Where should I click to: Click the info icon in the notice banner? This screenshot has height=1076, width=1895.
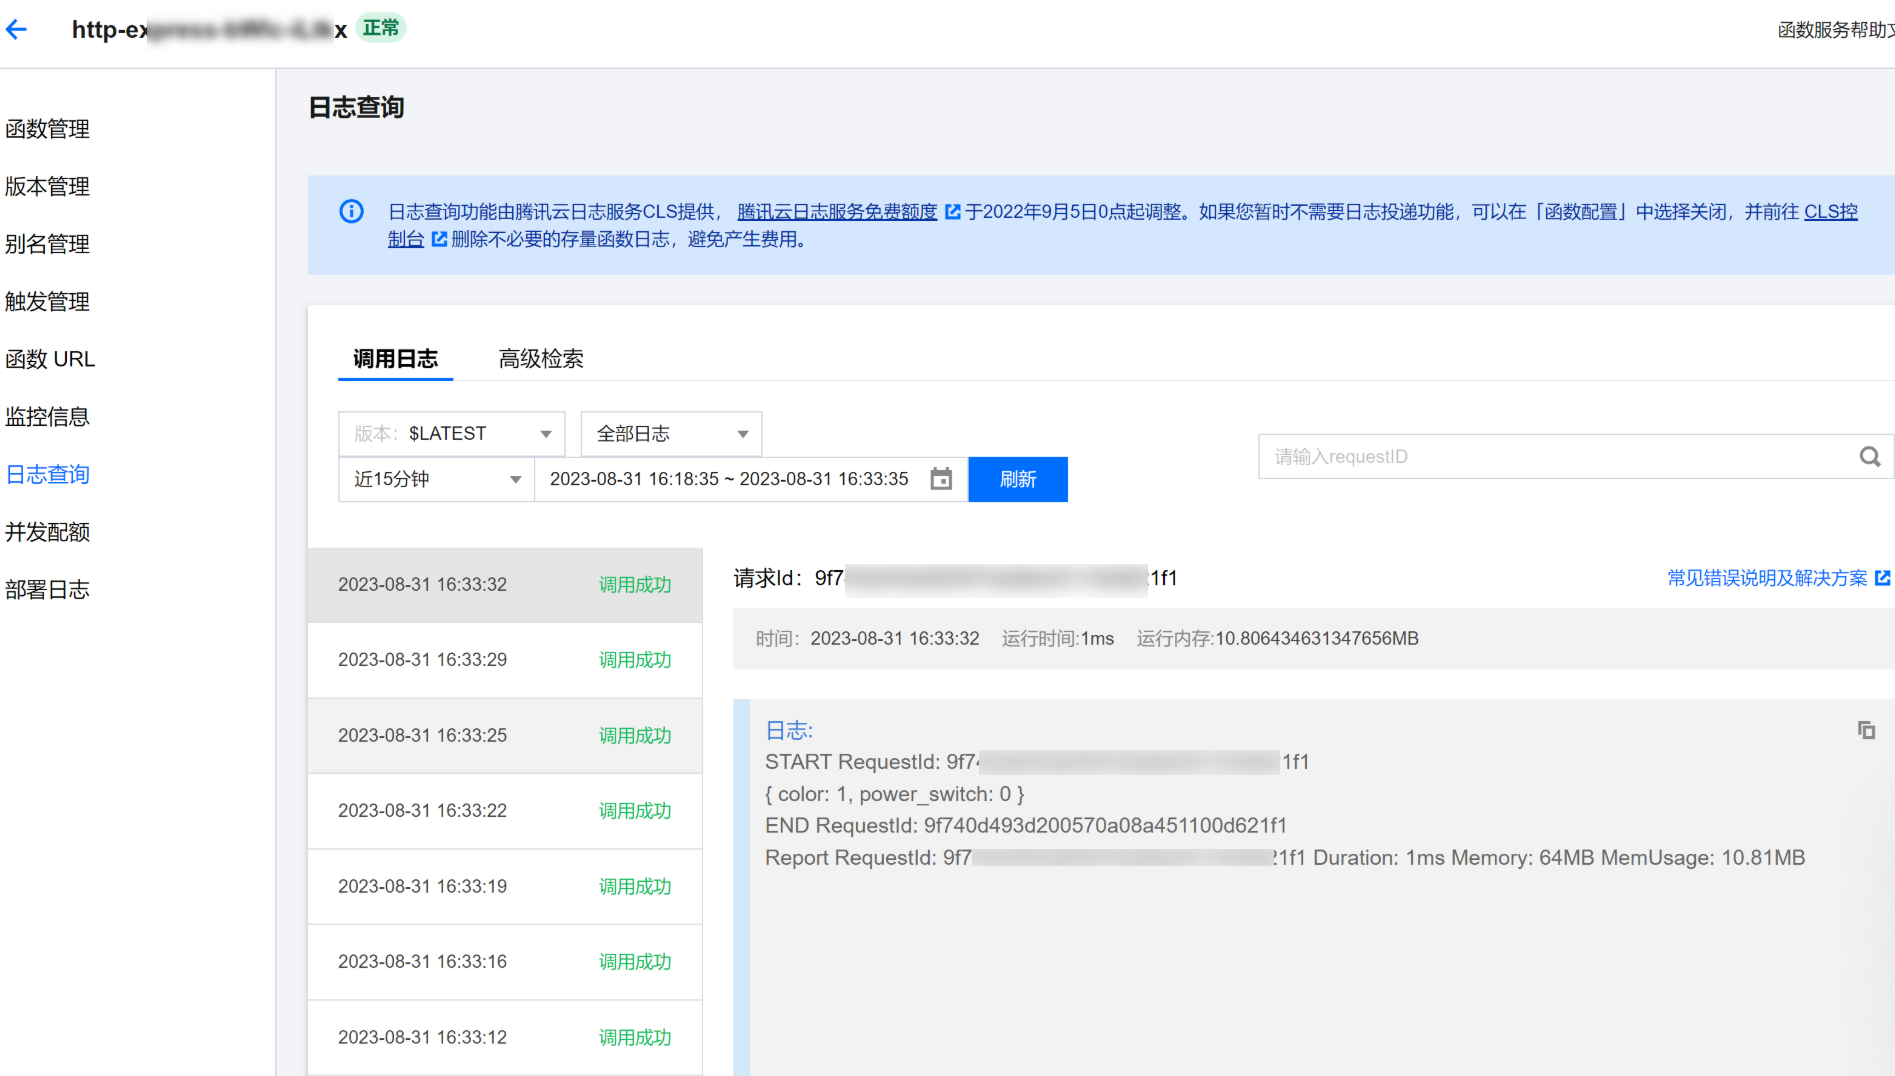351,211
